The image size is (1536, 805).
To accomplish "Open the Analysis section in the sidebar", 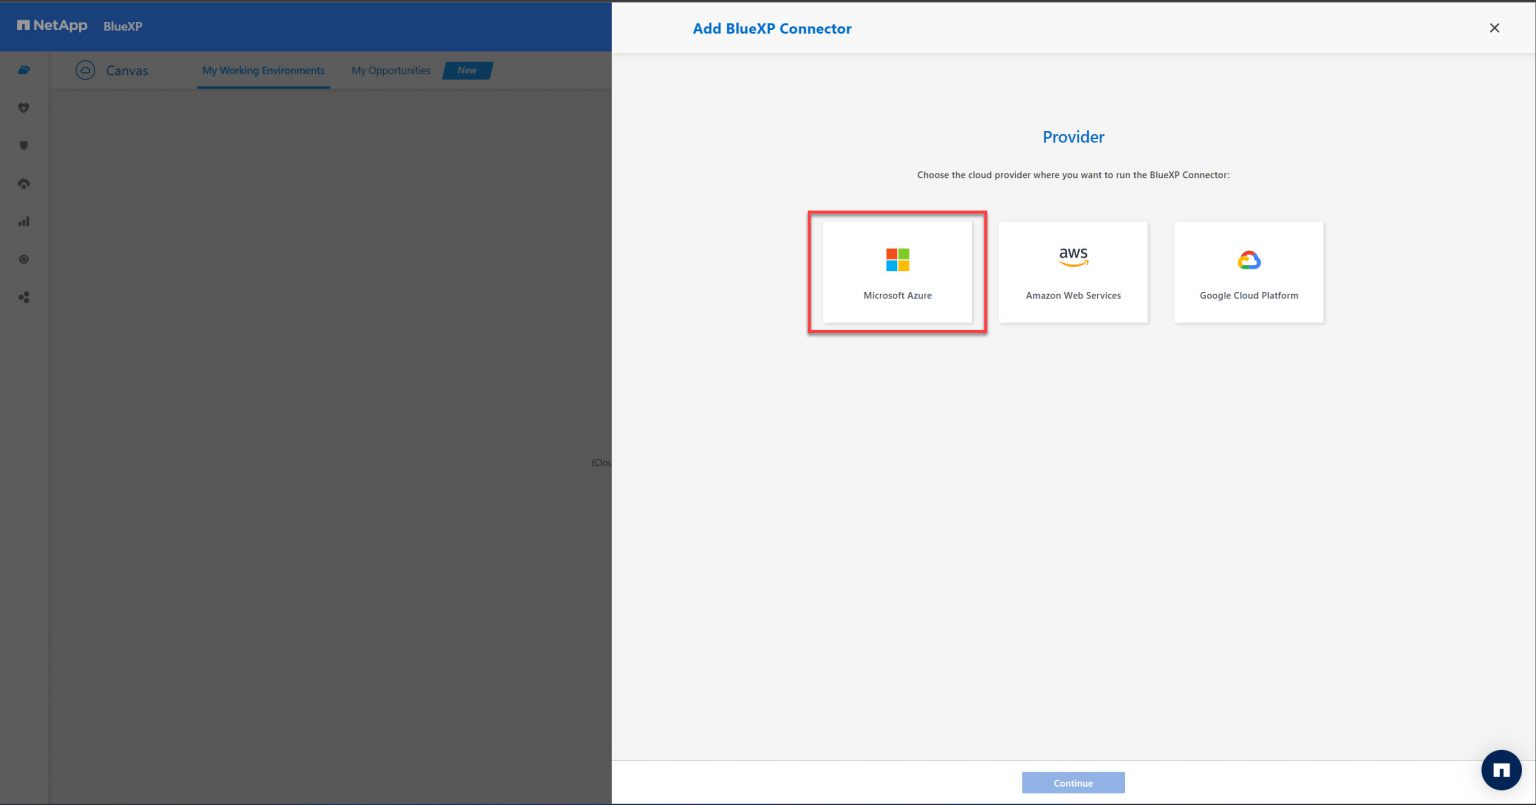I will [x=23, y=221].
